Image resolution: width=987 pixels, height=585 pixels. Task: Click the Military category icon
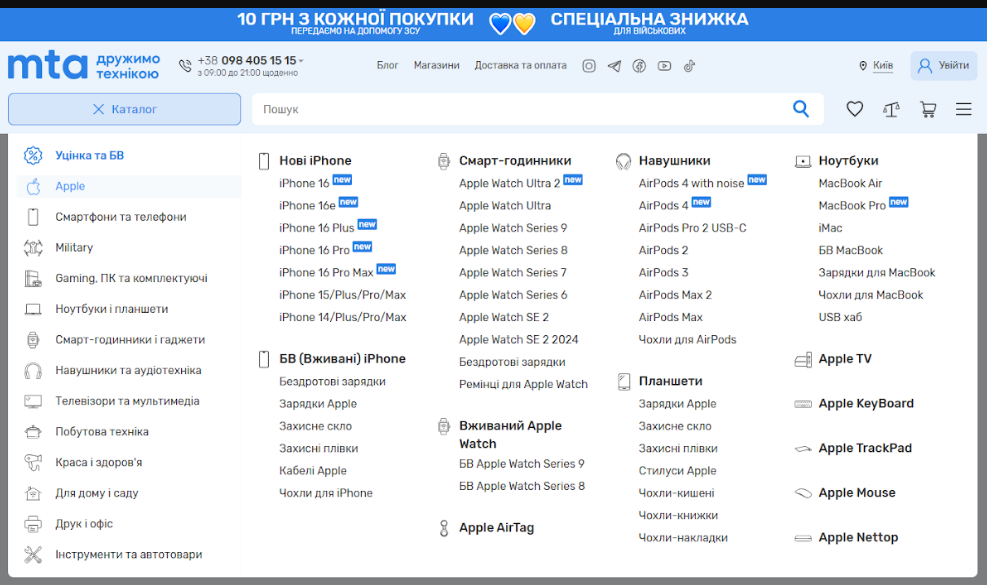point(33,247)
